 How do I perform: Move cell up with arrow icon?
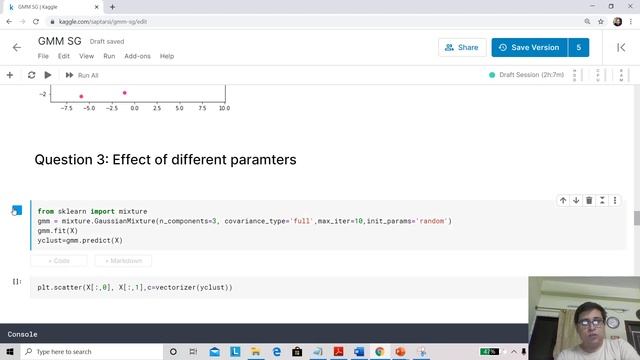point(563,200)
